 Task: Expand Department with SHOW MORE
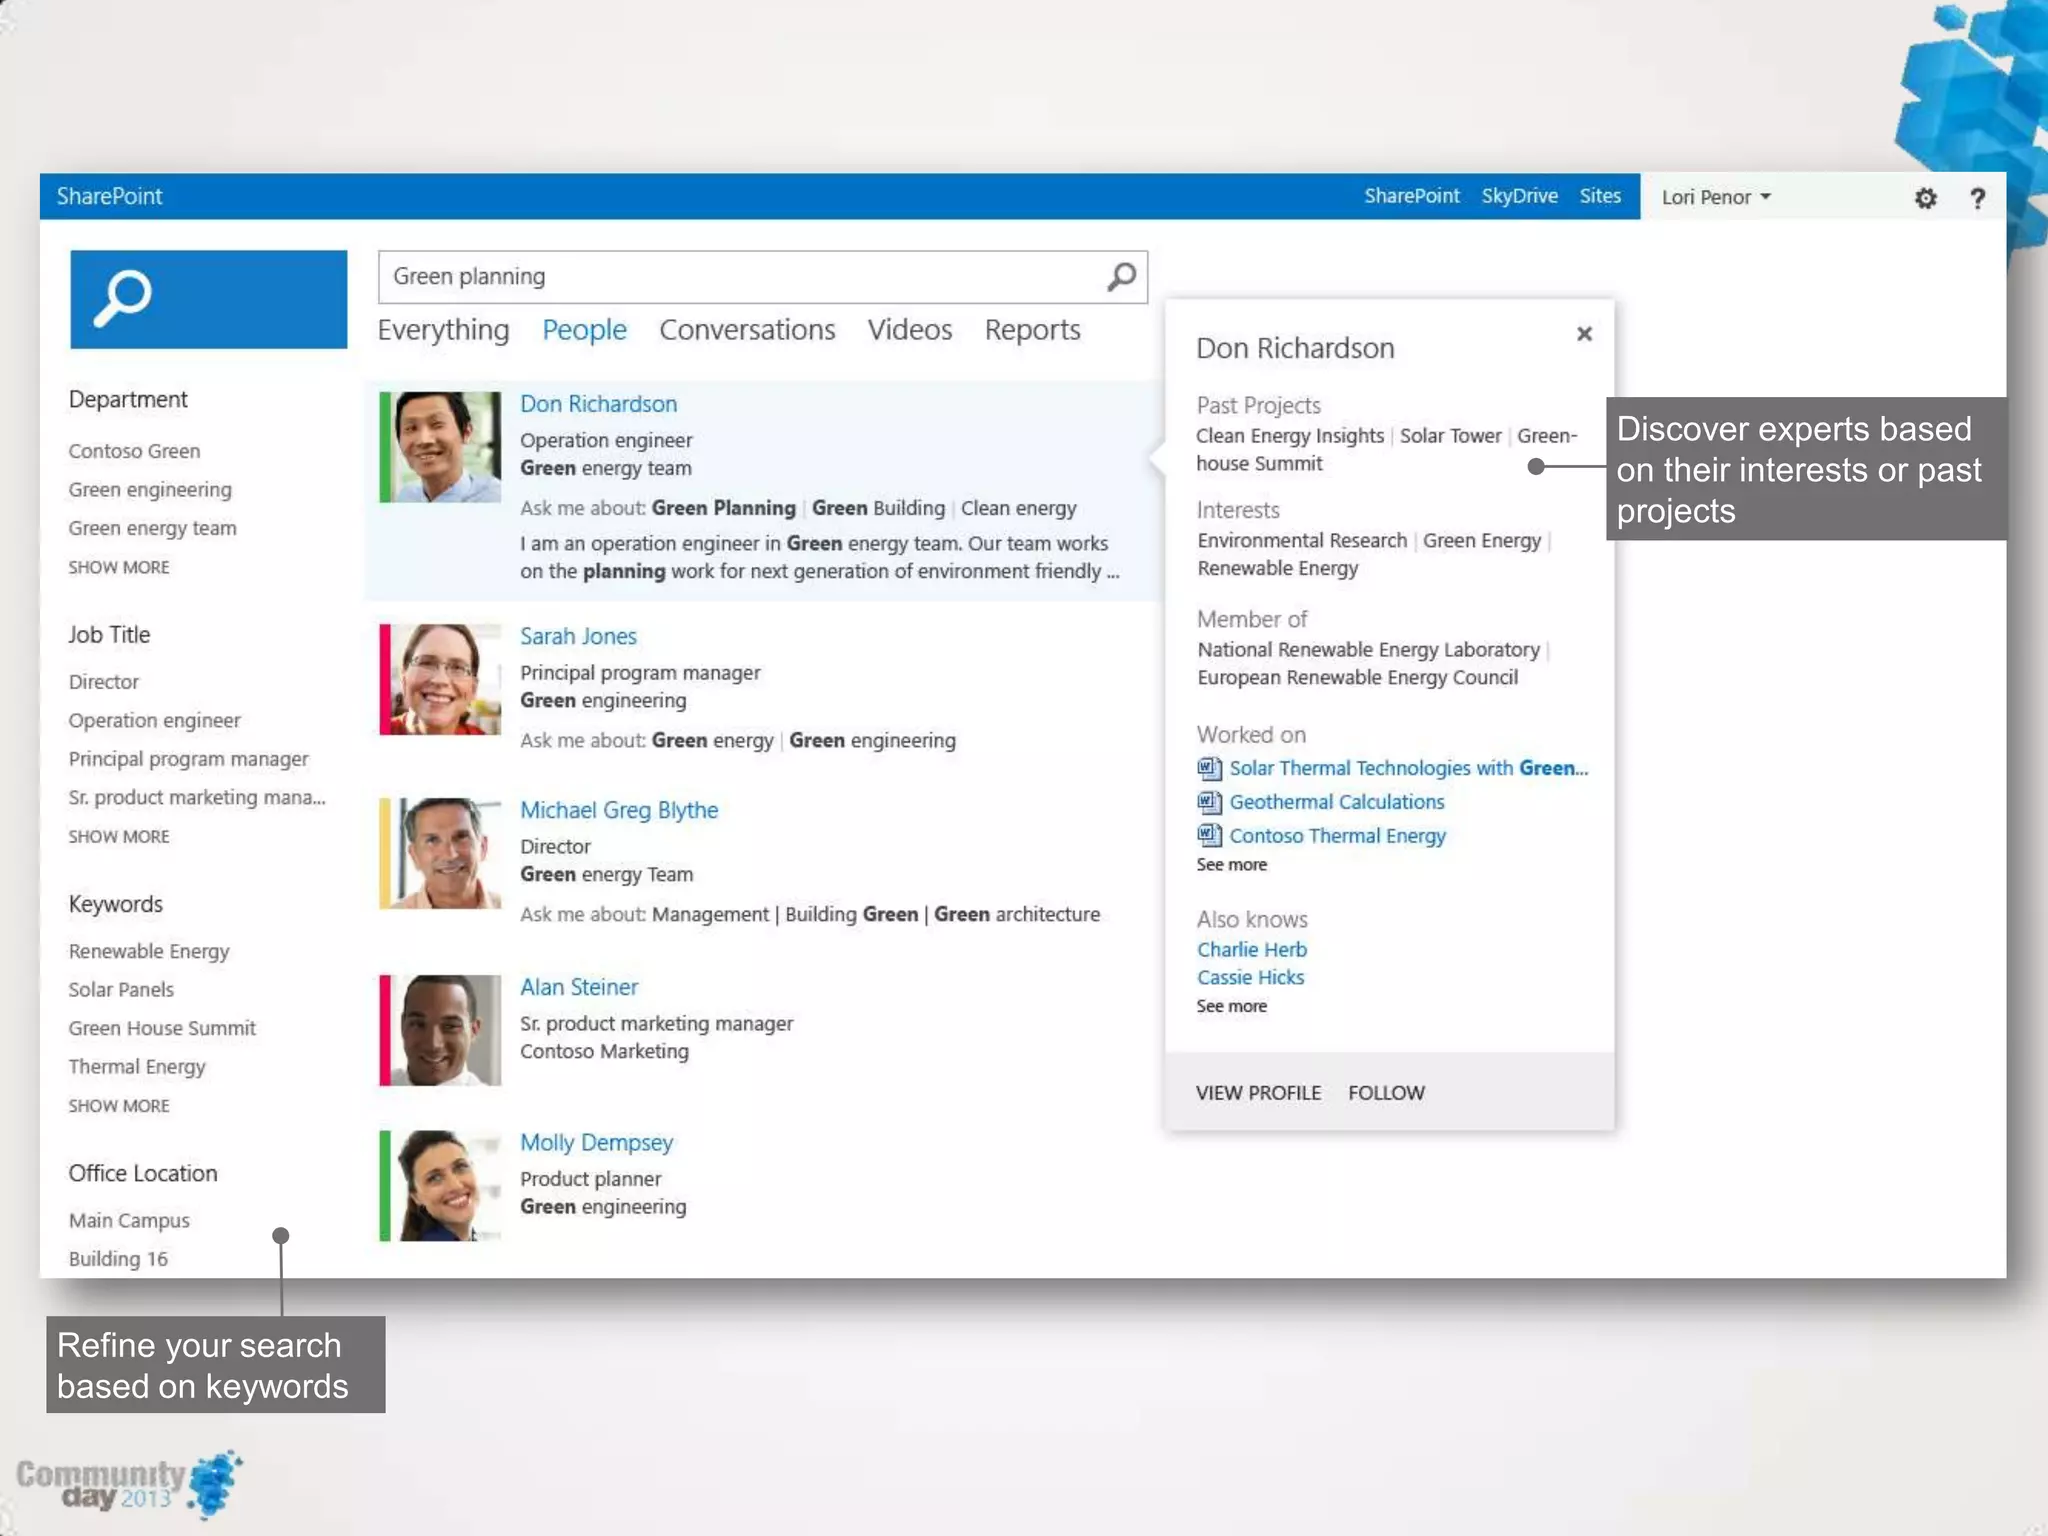(119, 567)
